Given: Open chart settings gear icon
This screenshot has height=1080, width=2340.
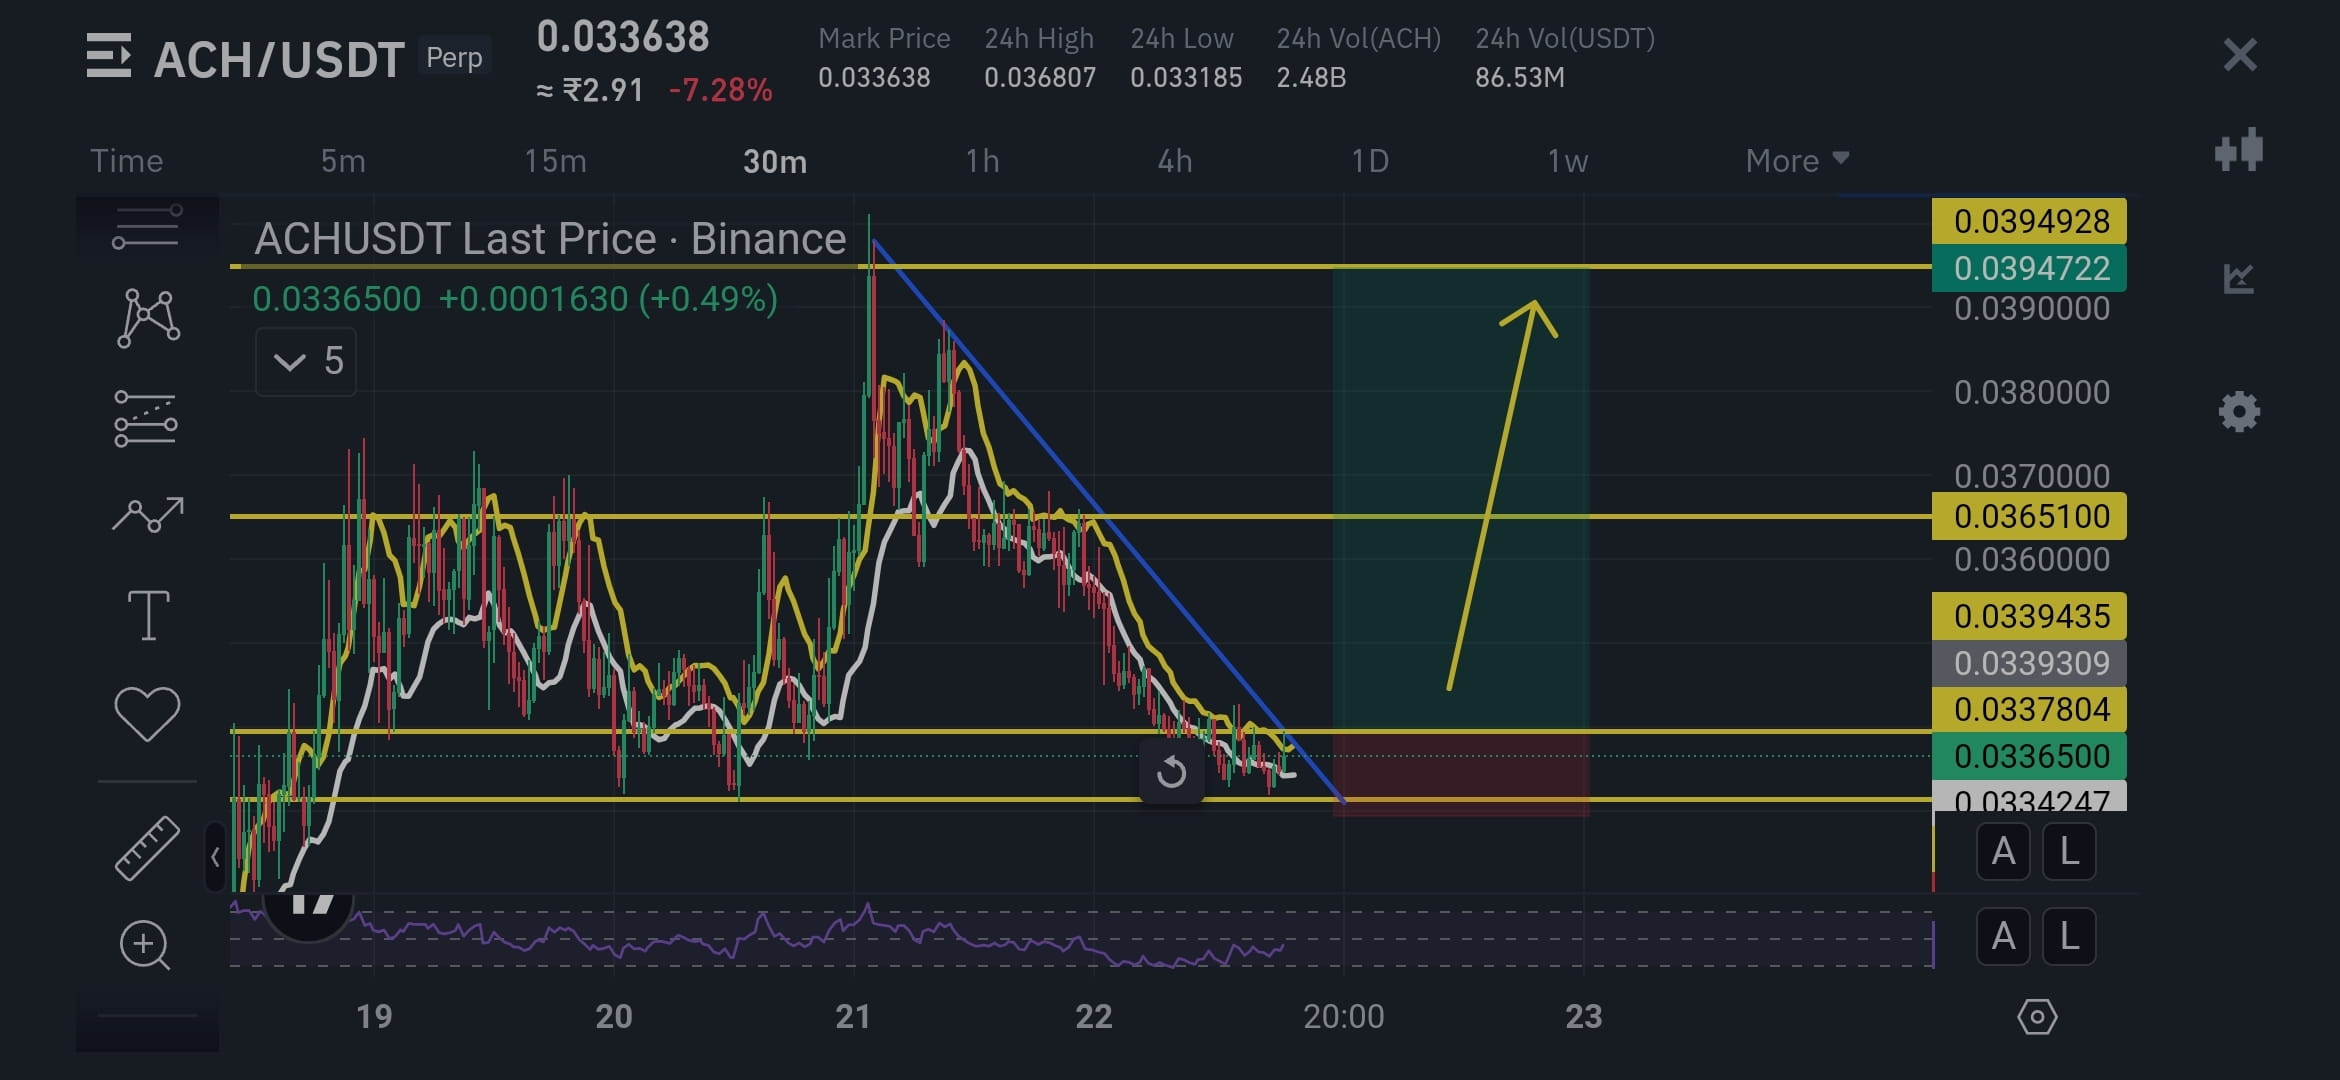Looking at the screenshot, I should tap(2239, 411).
